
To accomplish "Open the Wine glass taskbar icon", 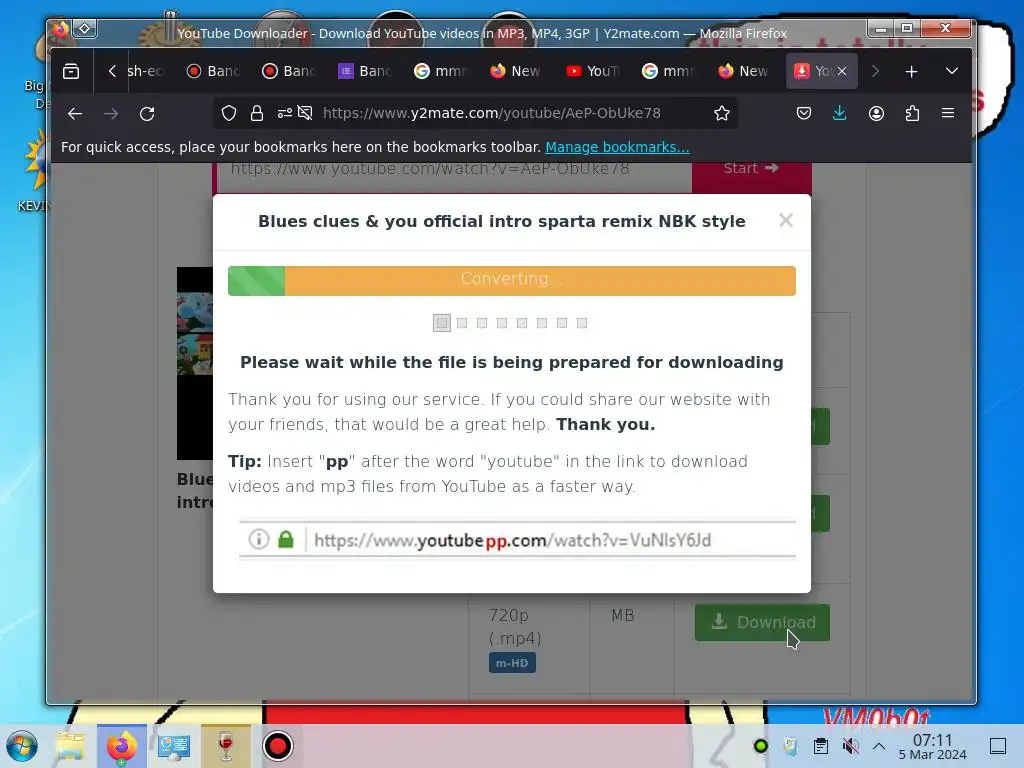I will click(x=226, y=746).
